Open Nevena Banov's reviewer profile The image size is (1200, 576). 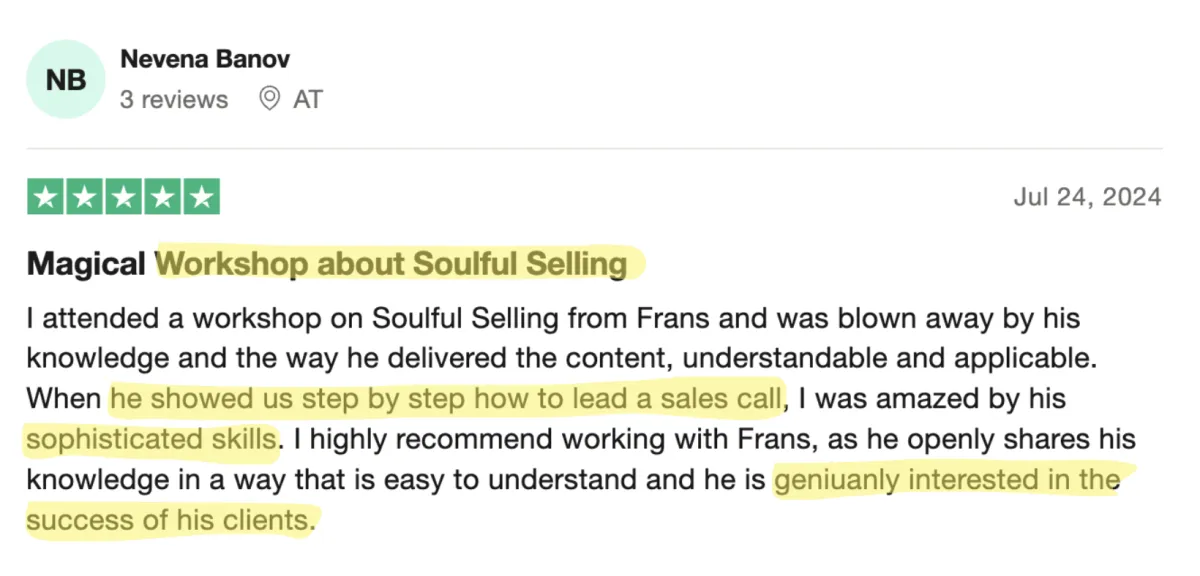coord(205,59)
